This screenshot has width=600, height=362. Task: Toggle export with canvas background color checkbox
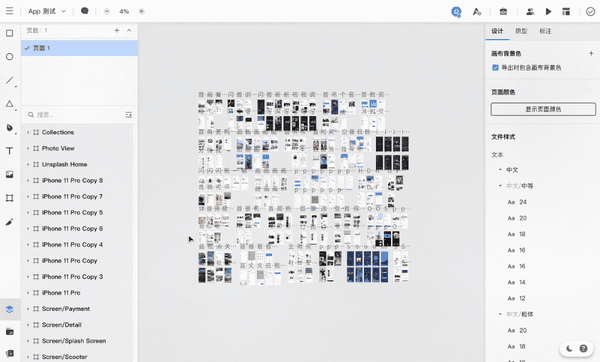(495, 68)
